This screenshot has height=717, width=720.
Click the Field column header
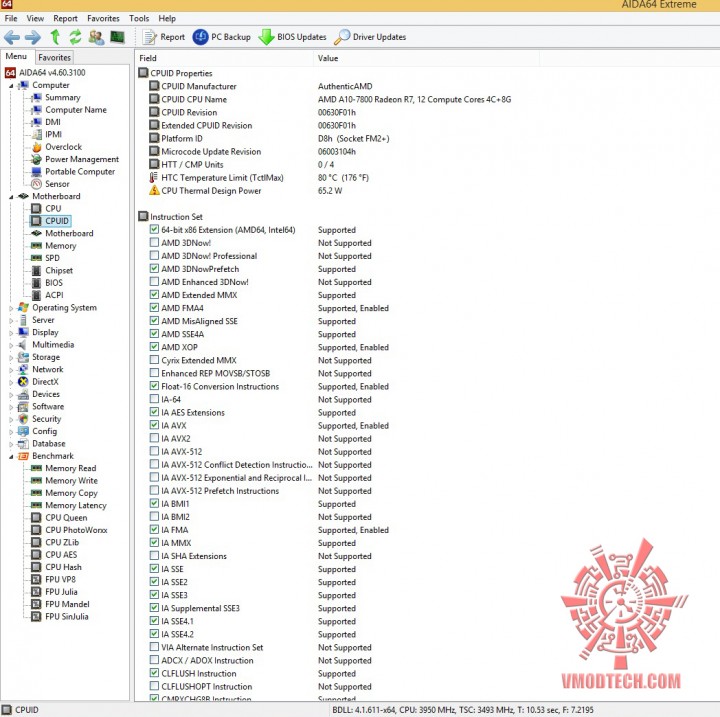click(x=224, y=58)
